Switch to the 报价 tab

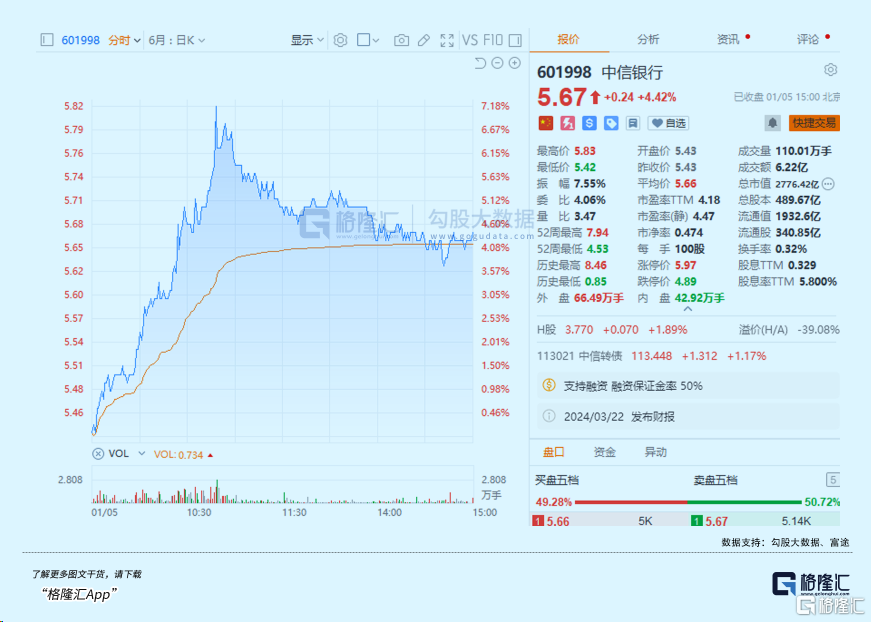click(x=568, y=39)
